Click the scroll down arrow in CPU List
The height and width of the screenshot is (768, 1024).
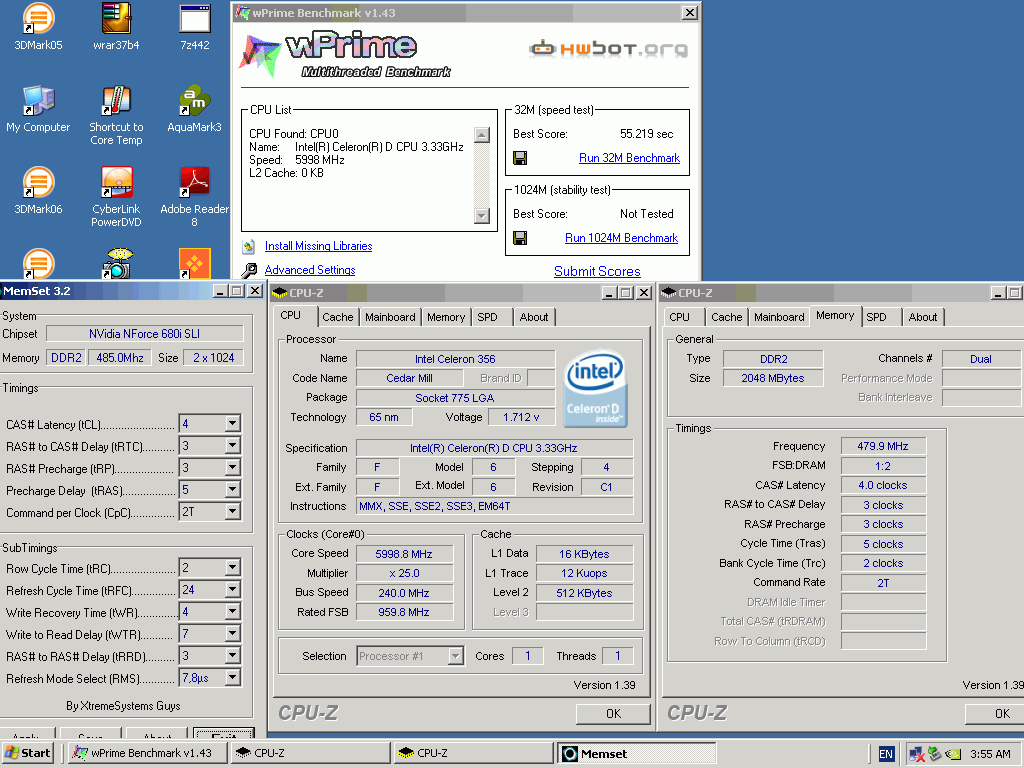pos(482,216)
